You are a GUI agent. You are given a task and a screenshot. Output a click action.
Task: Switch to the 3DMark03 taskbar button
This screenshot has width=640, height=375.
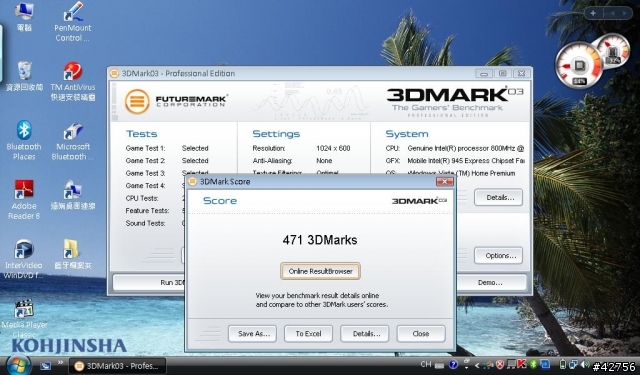tap(118, 366)
